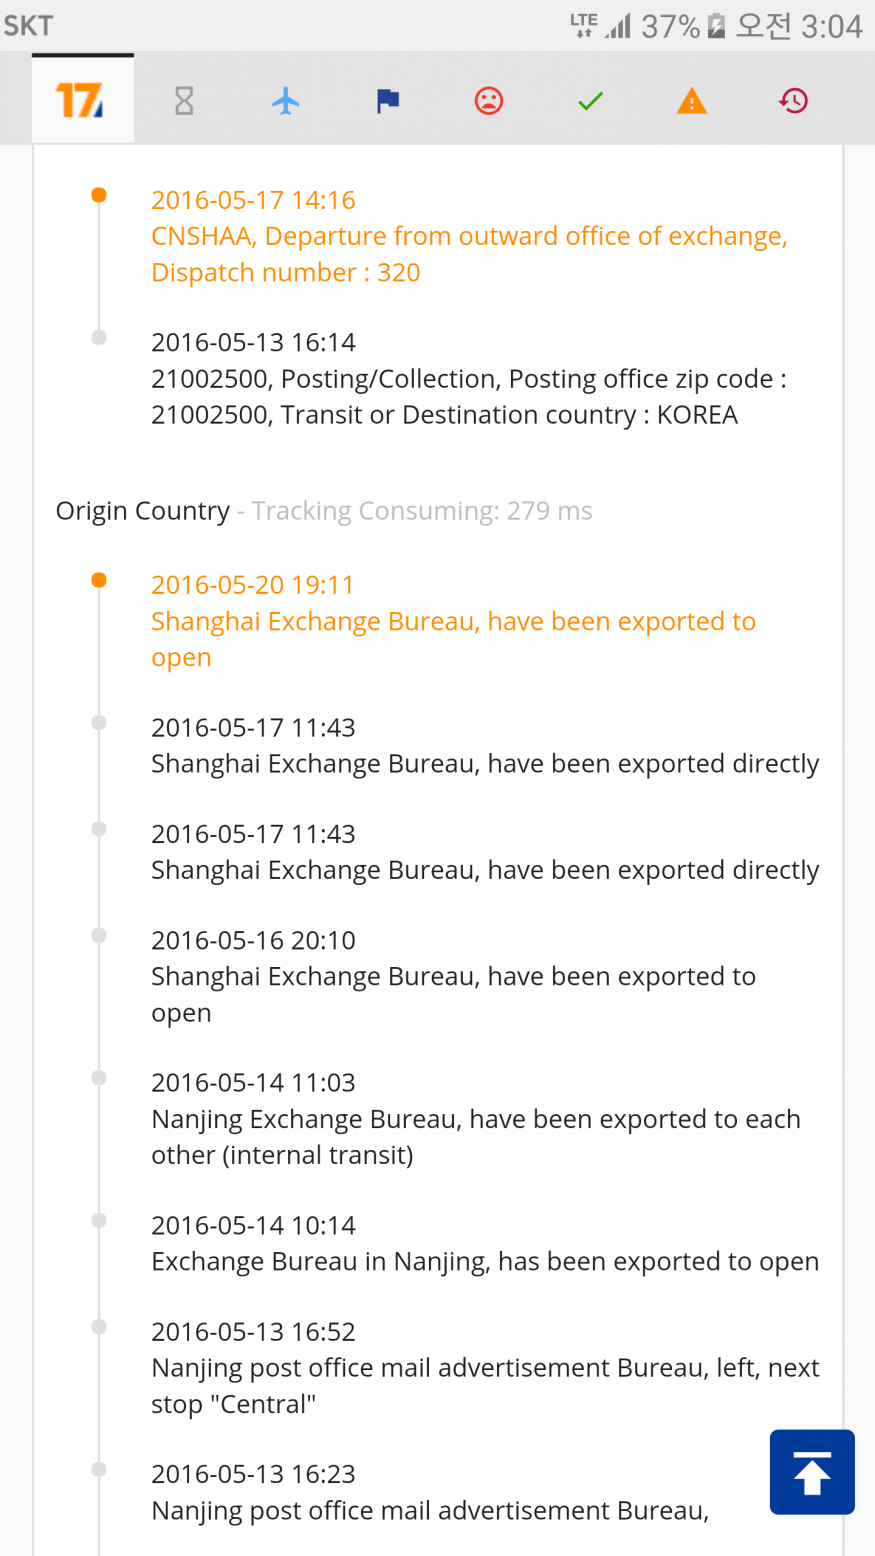This screenshot has width=875, height=1556.
Task: Select the red clock expired-history icon
Action: pyautogui.click(x=794, y=101)
